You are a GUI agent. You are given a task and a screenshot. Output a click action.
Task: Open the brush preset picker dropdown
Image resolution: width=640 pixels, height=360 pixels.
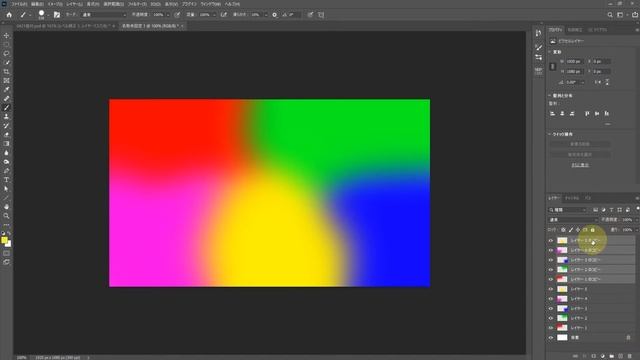48,15
